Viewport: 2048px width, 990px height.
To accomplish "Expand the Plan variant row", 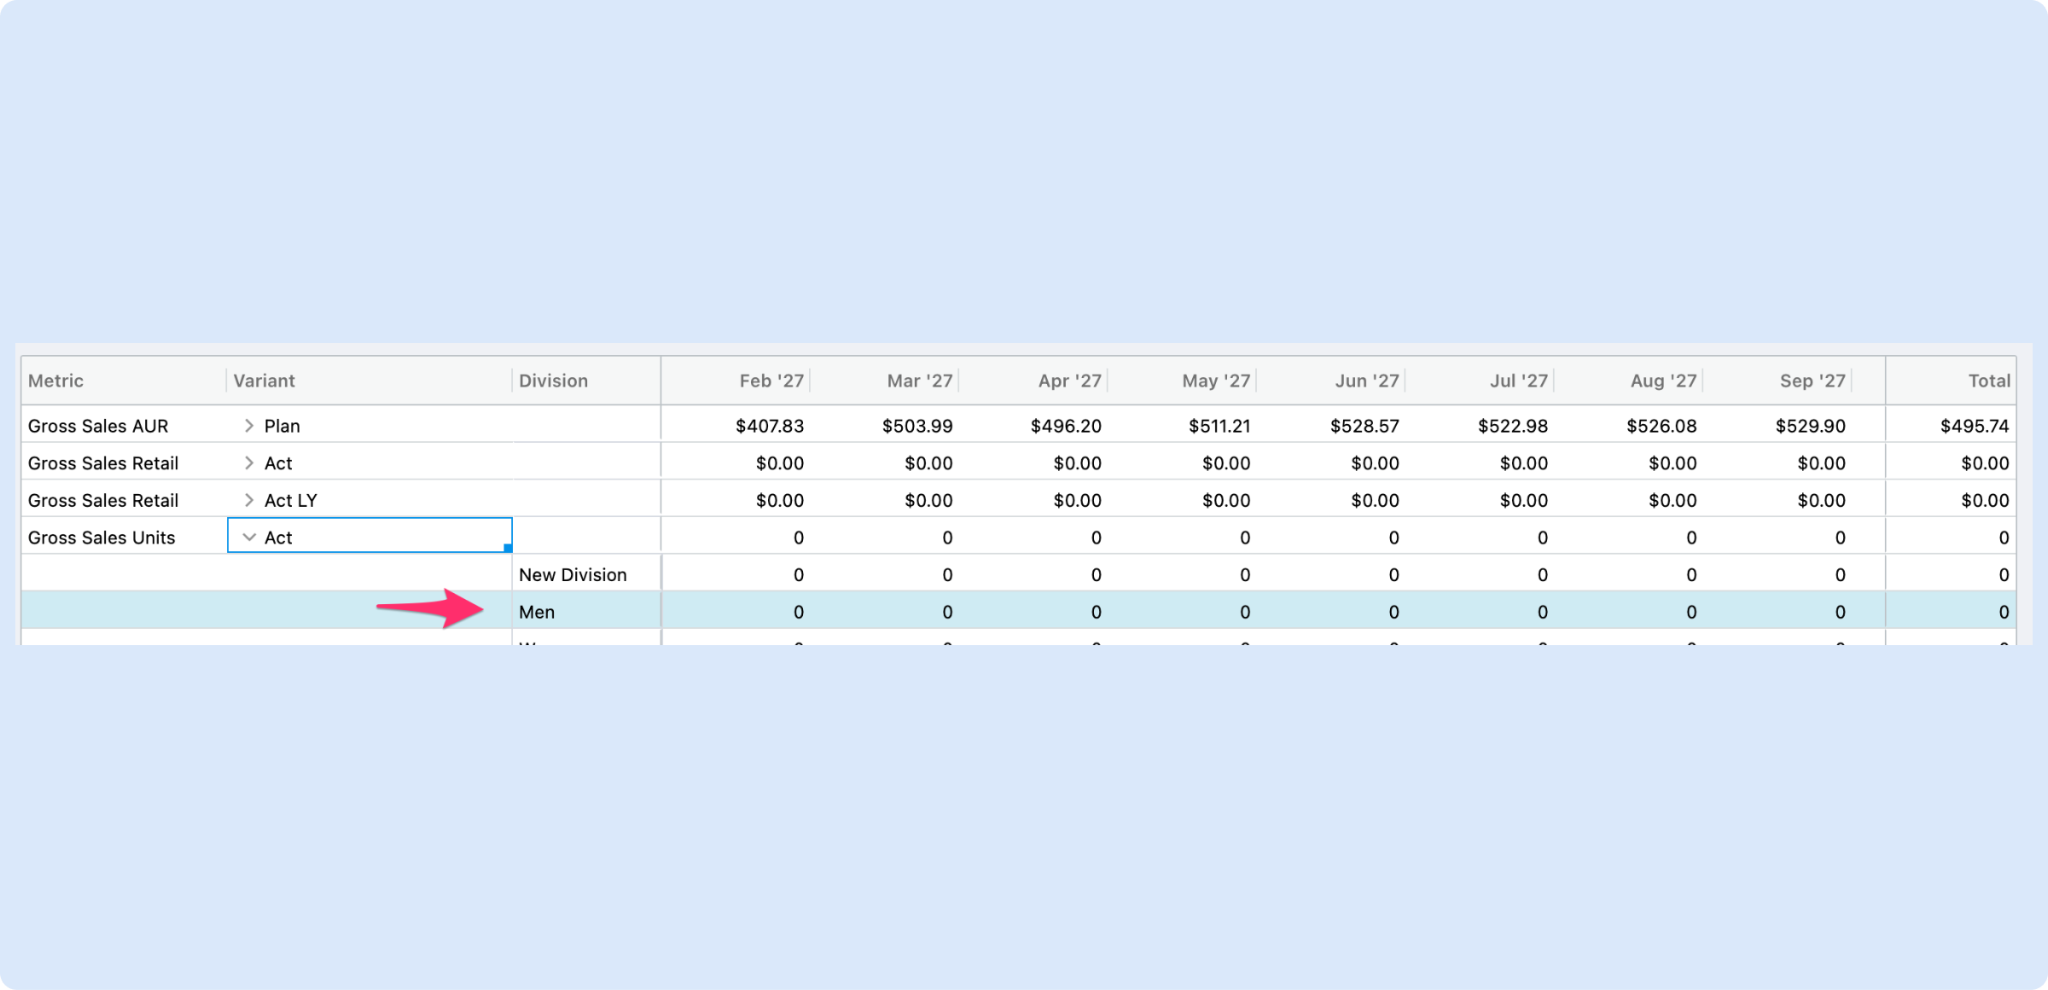I will pos(249,426).
